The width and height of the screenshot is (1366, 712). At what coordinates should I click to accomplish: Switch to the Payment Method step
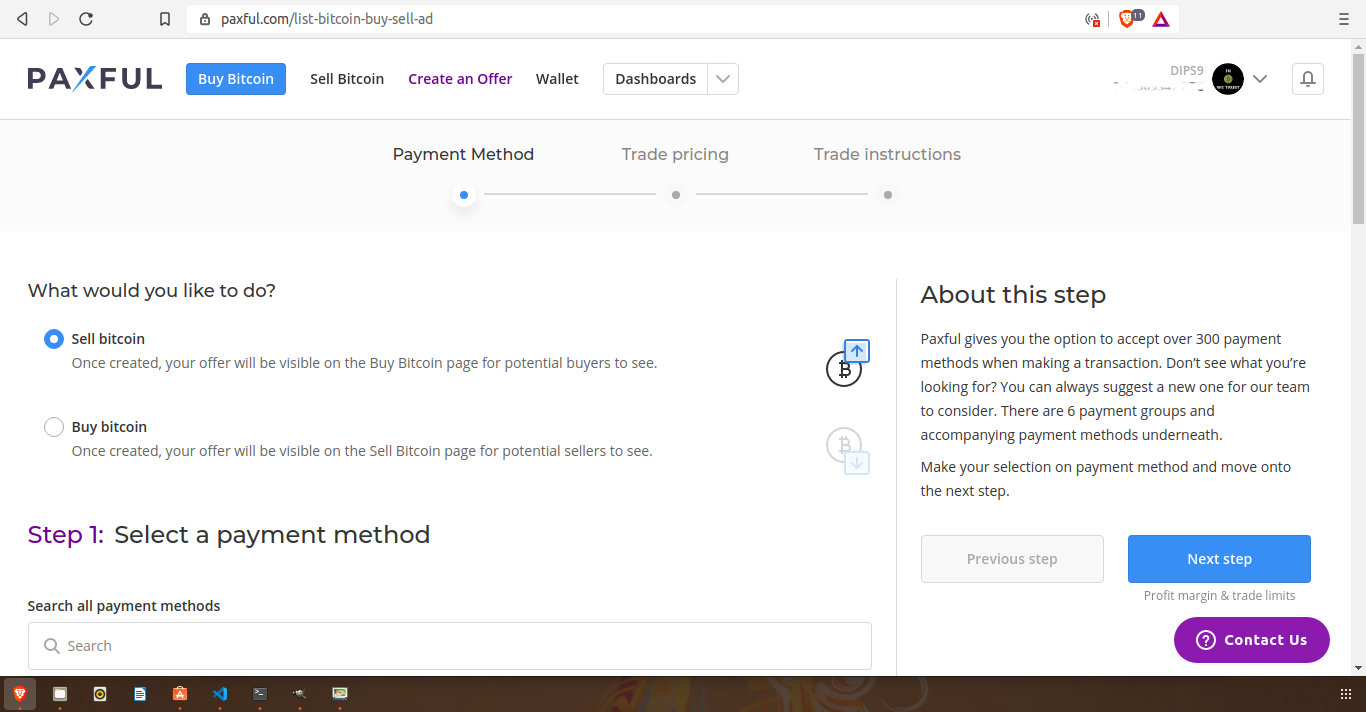point(463,154)
